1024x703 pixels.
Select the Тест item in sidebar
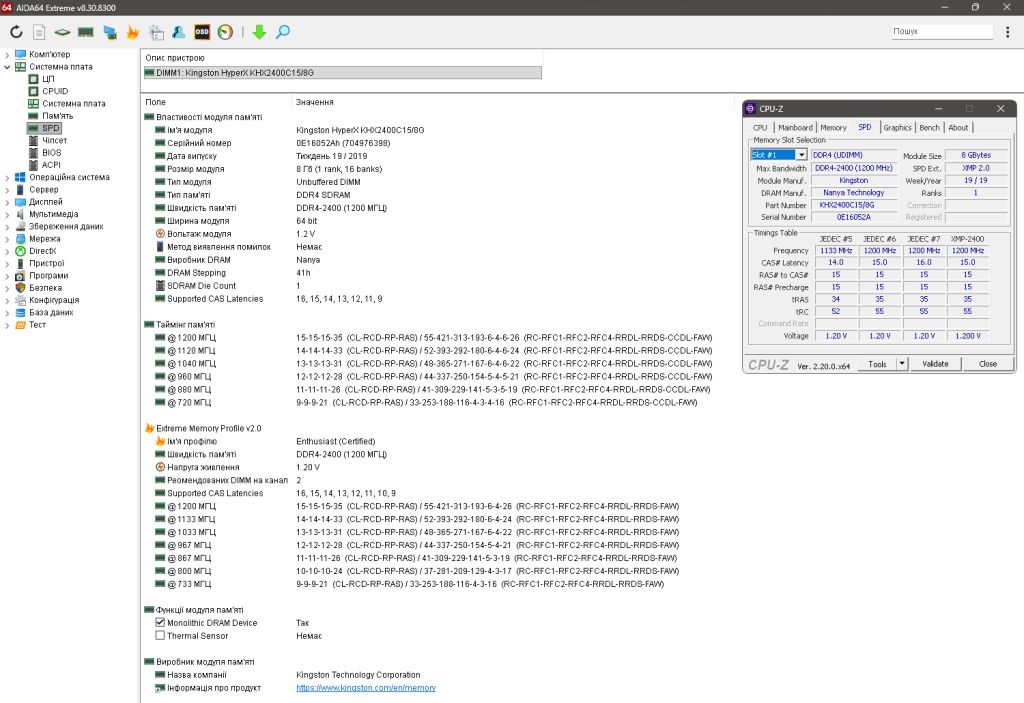pyautogui.click(x=37, y=325)
